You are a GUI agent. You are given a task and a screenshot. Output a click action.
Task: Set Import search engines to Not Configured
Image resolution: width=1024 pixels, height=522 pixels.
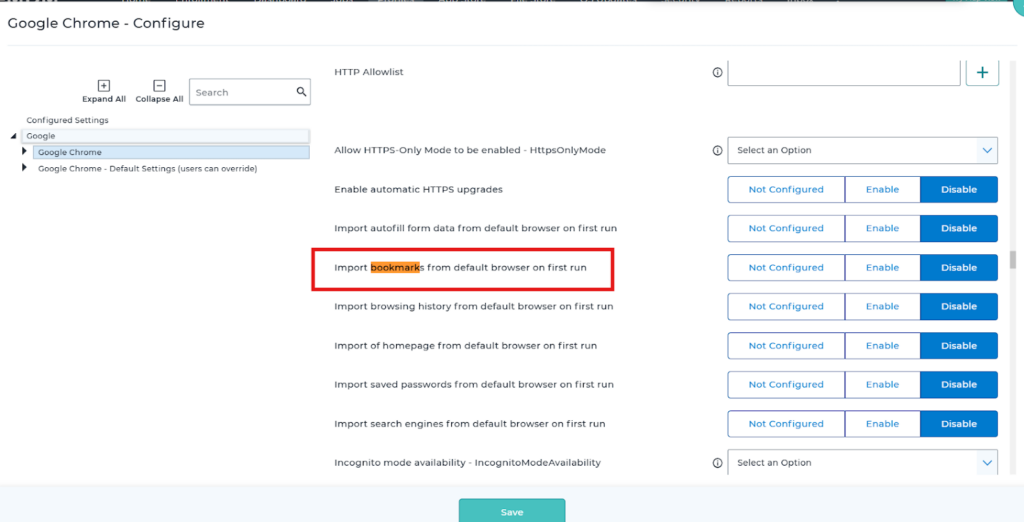coord(786,423)
